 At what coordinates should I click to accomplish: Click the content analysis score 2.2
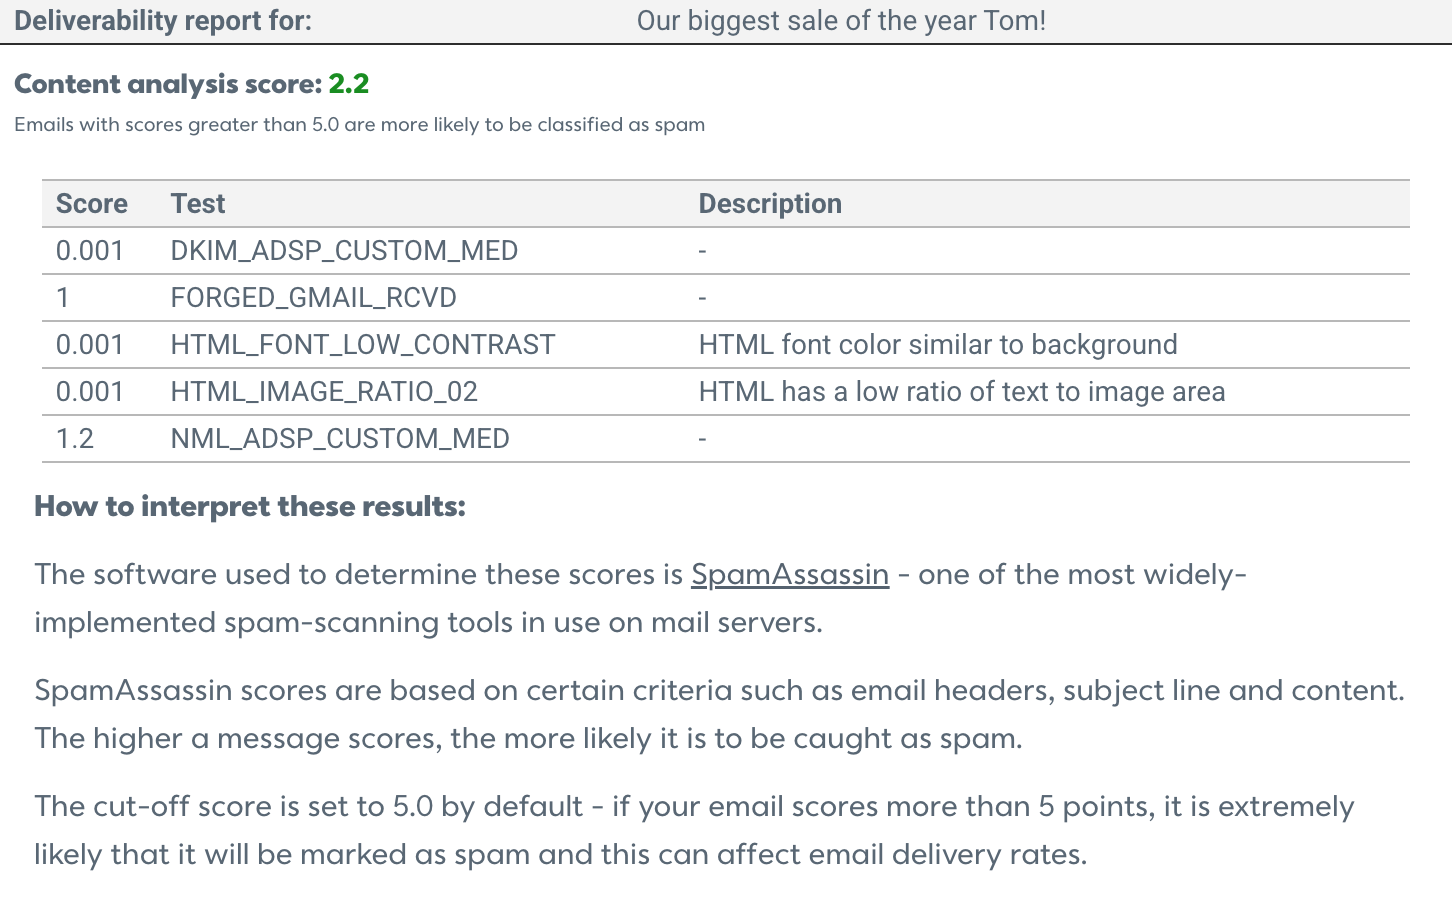click(x=349, y=84)
